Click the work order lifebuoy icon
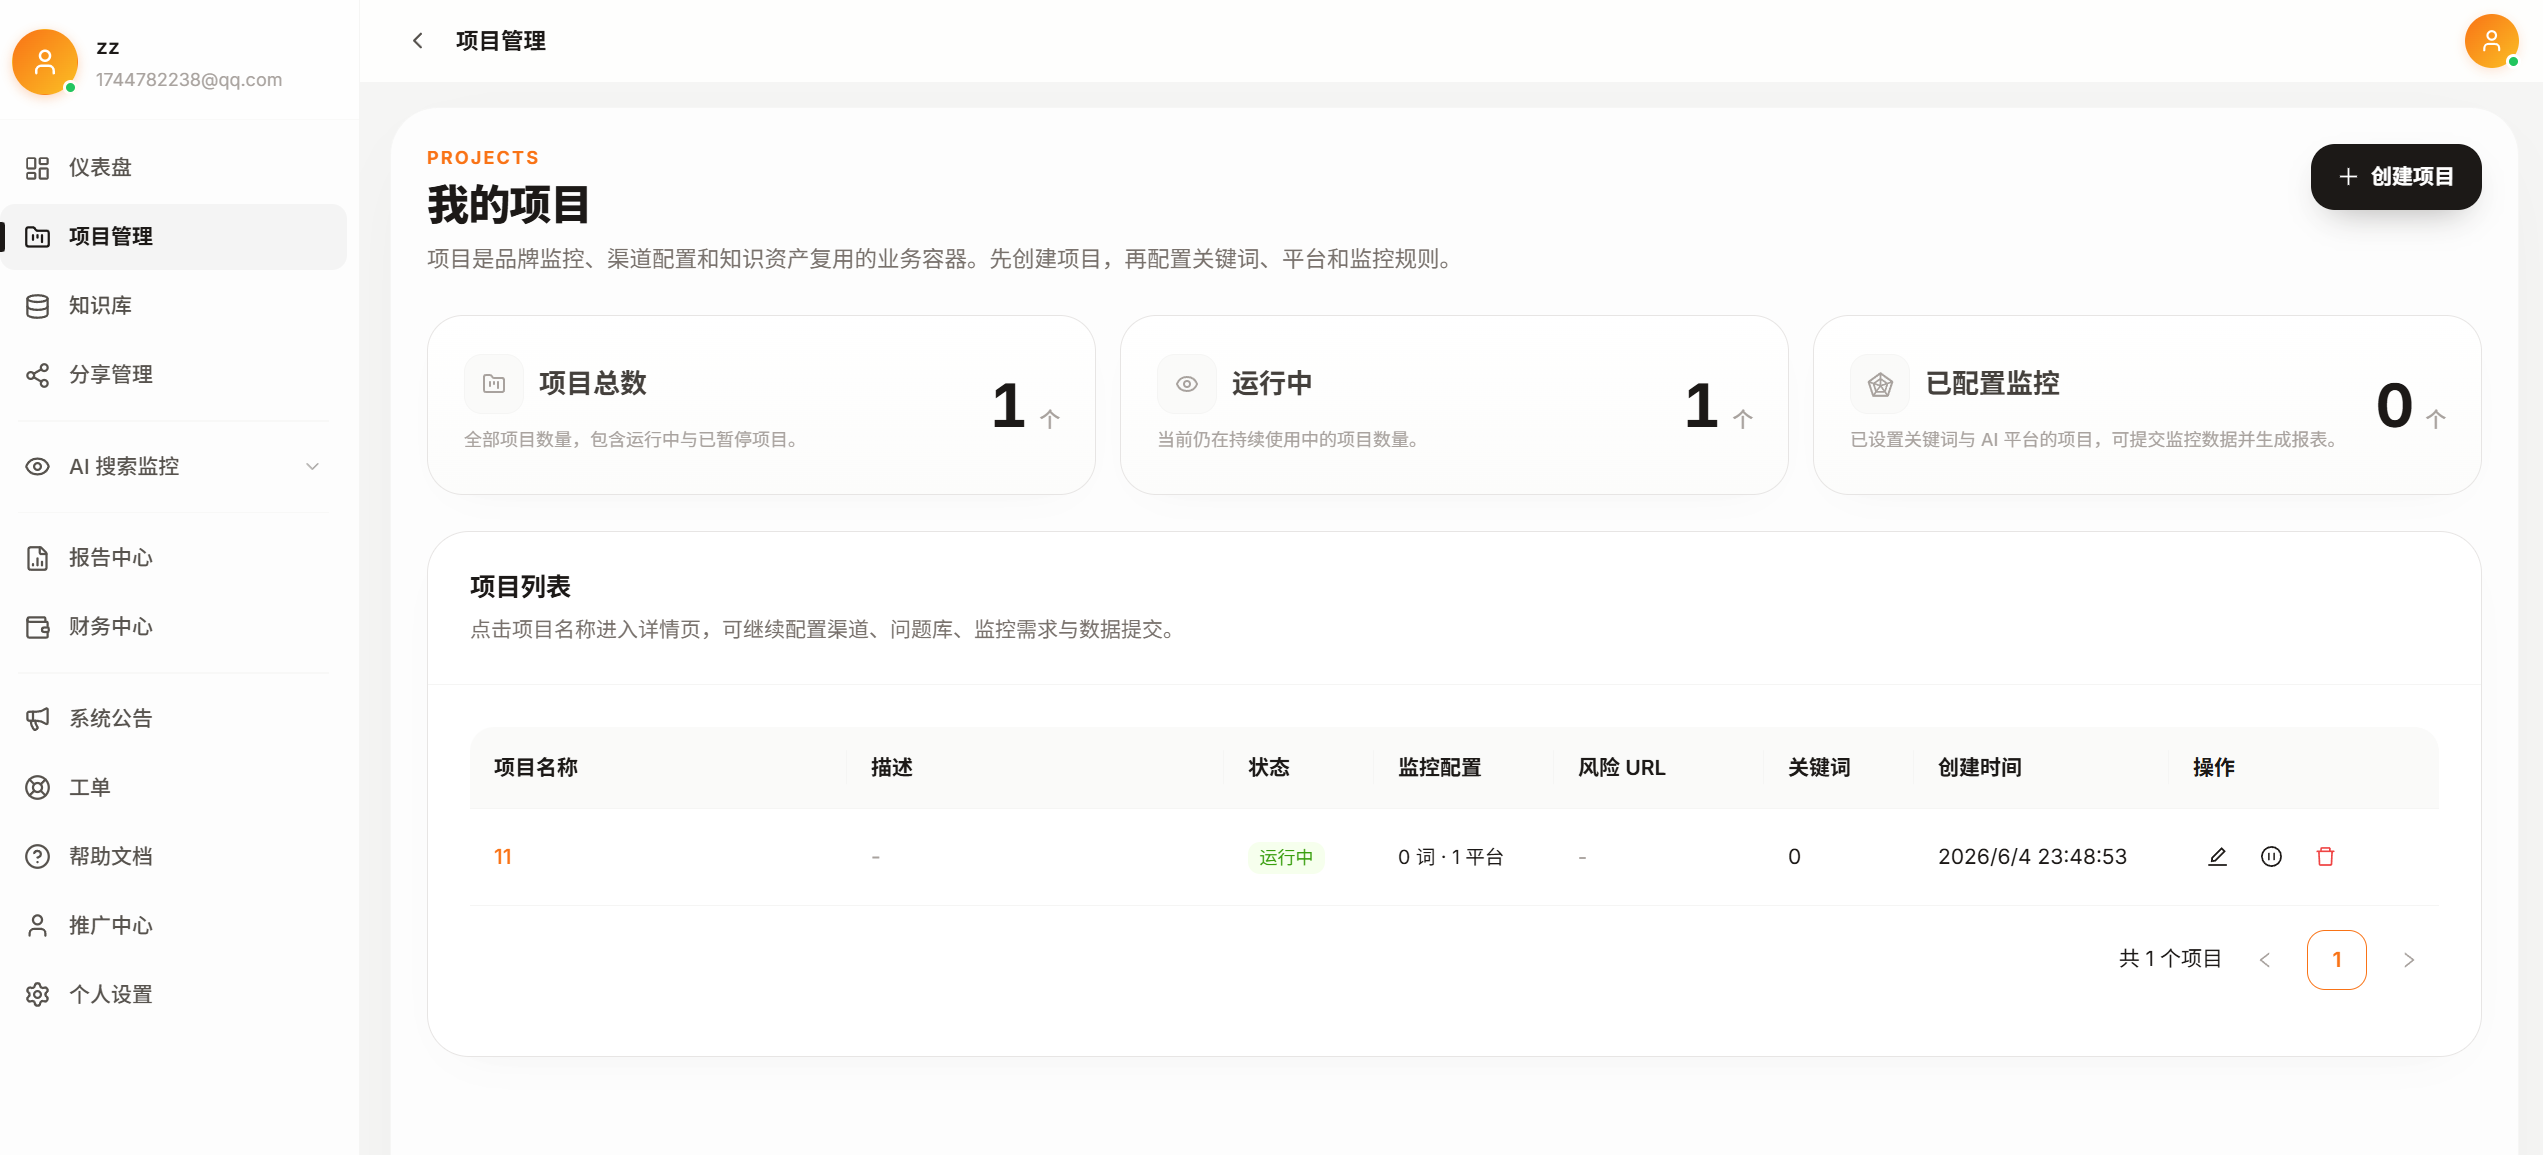 pyautogui.click(x=37, y=788)
